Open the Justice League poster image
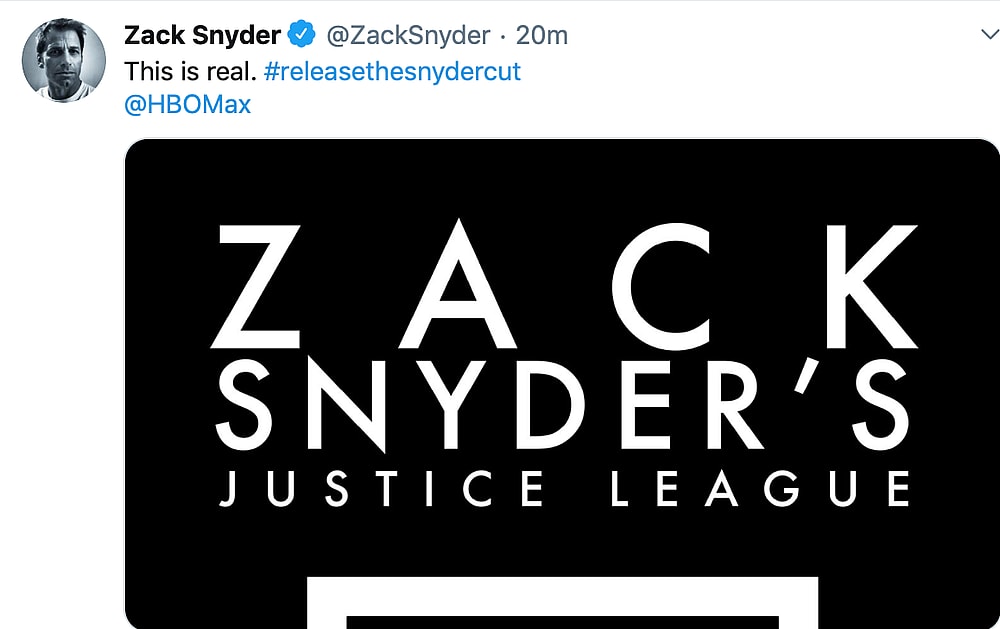The width and height of the screenshot is (1000, 629). 560,380
